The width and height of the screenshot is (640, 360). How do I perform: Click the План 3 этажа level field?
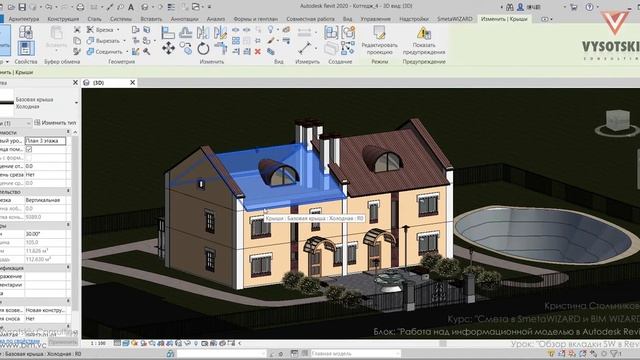click(x=45, y=141)
